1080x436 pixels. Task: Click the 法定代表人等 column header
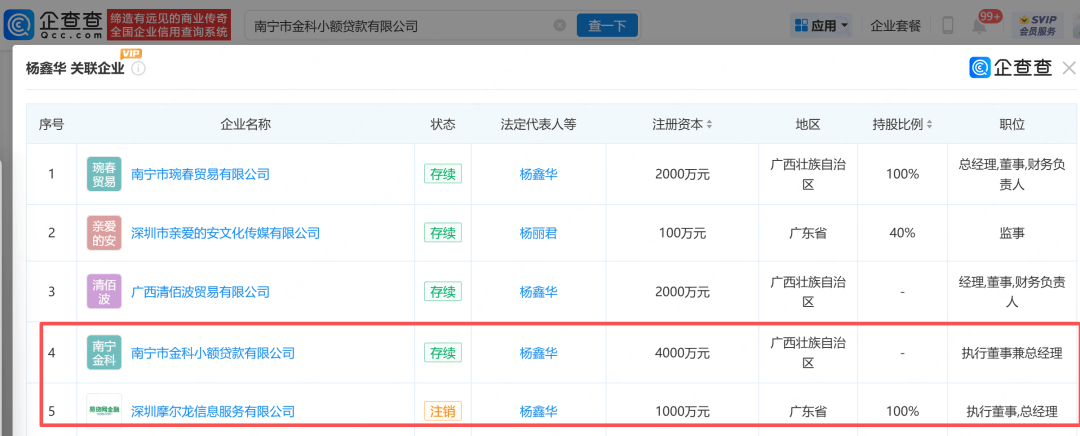539,125
